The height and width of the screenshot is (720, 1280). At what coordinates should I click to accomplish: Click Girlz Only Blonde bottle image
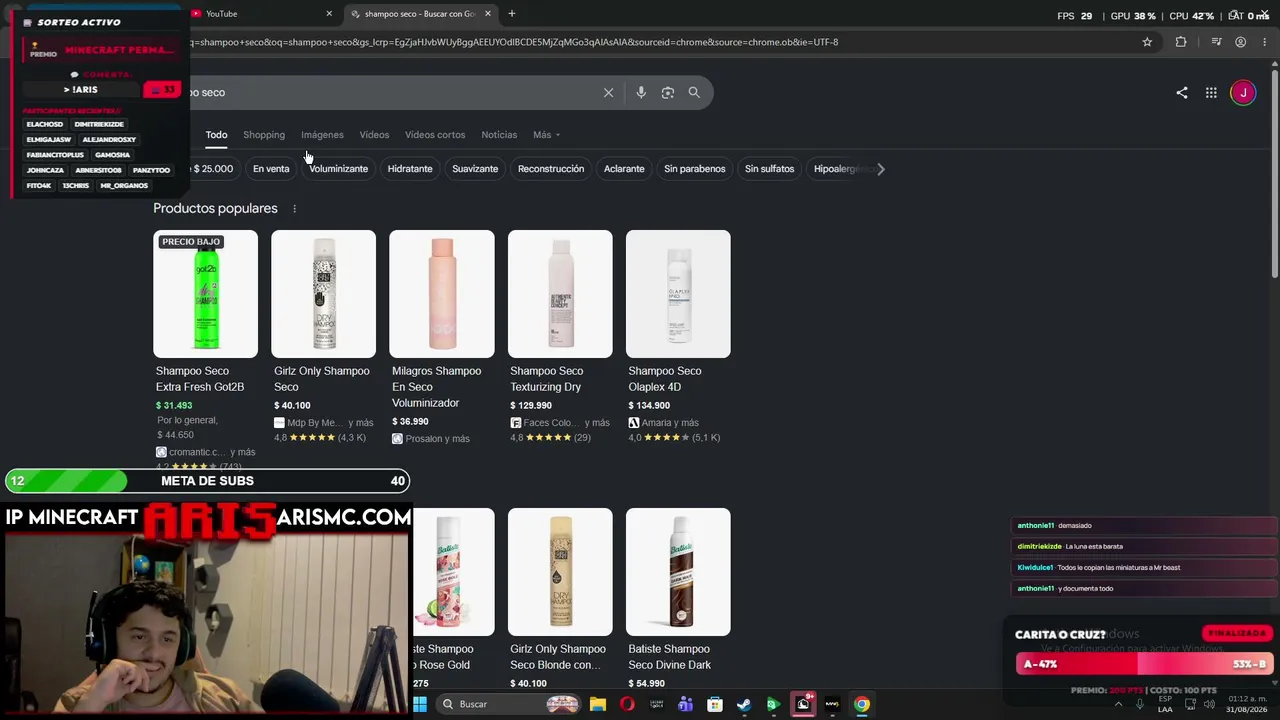[560, 572]
